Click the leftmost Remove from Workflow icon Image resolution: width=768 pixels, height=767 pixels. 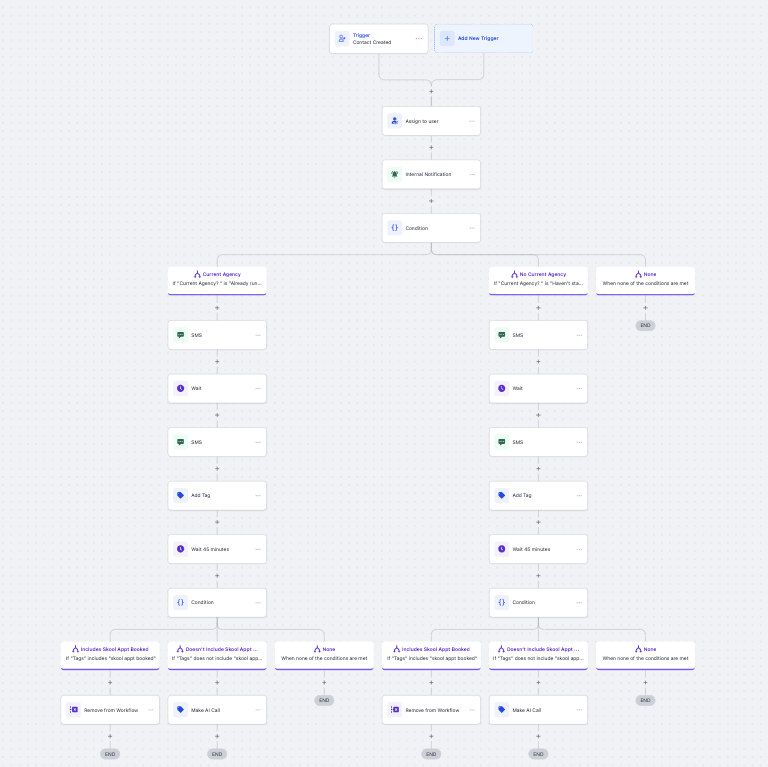tap(74, 710)
